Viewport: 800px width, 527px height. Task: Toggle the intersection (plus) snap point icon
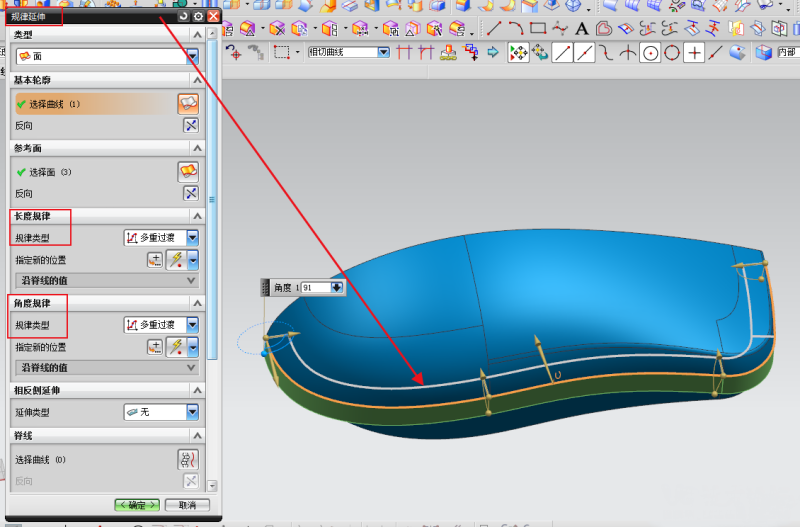tap(694, 53)
